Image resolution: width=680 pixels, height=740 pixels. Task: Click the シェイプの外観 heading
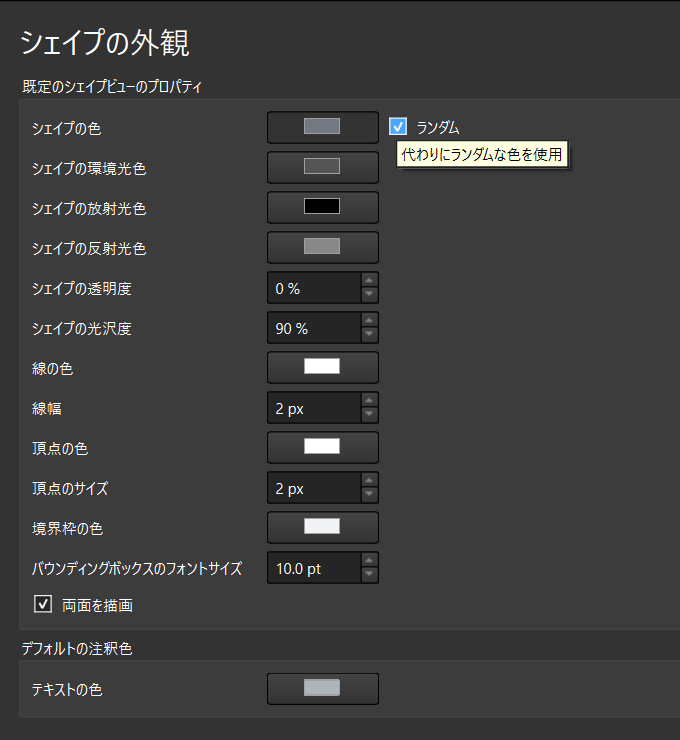pyautogui.click(x=105, y=42)
